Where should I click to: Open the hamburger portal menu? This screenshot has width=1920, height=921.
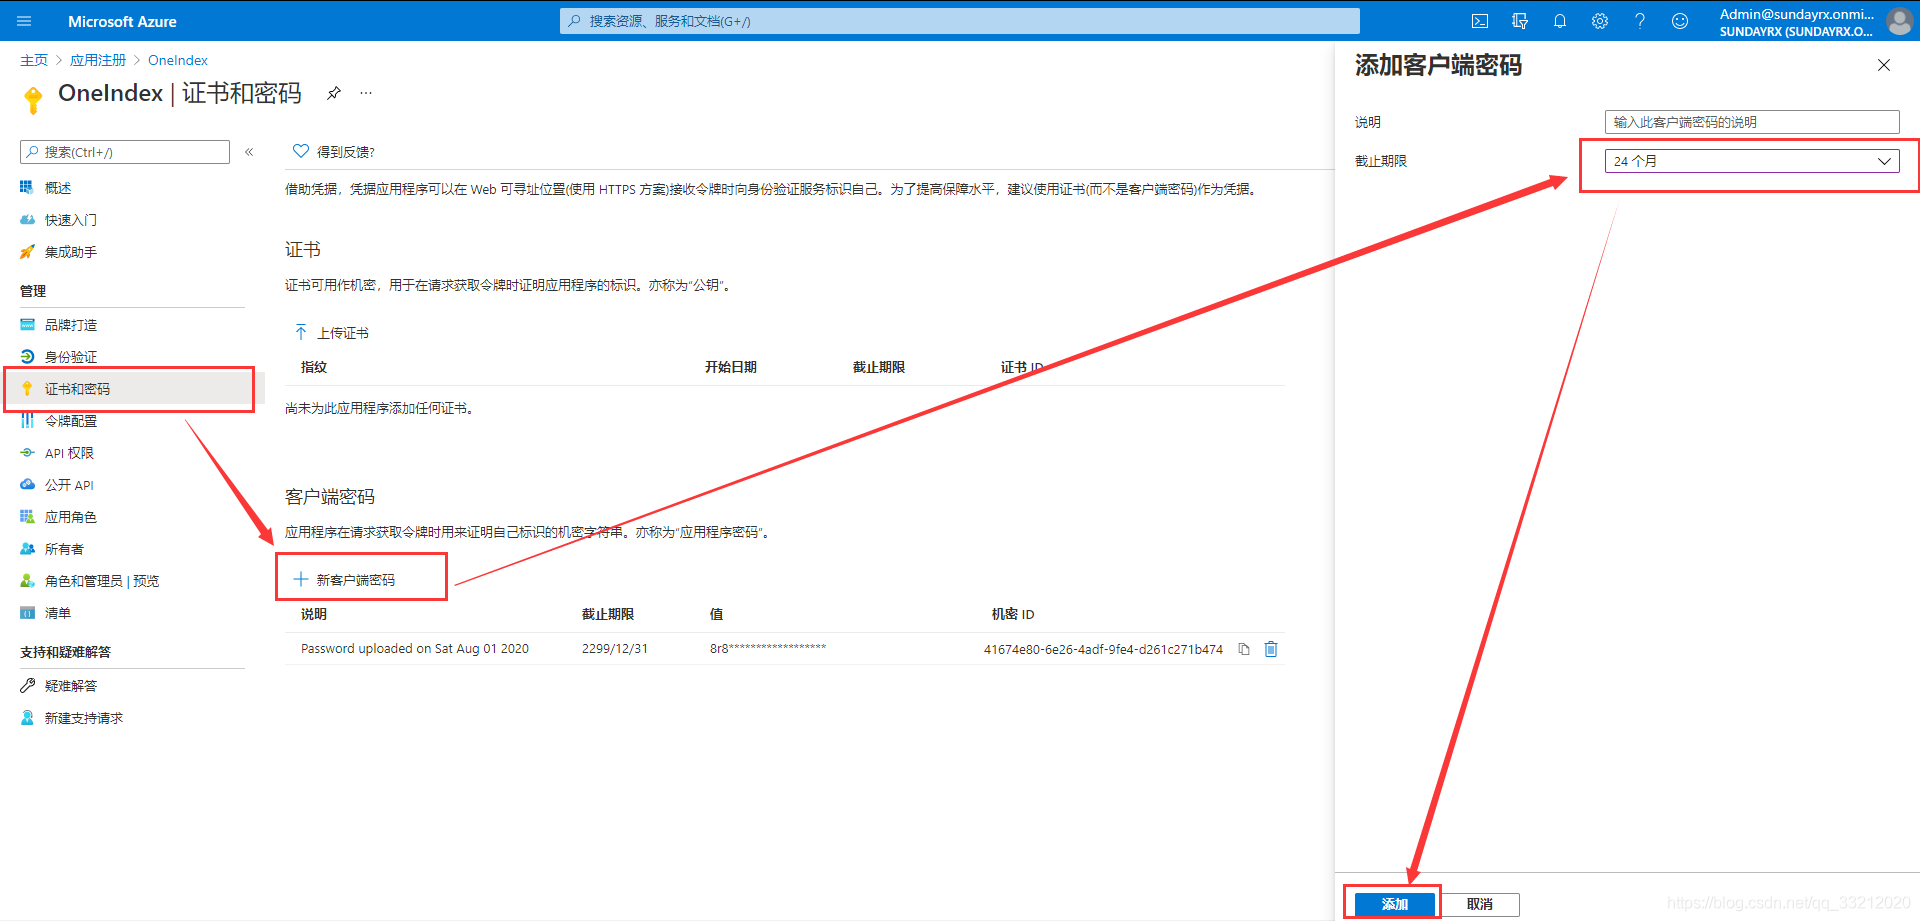point(24,21)
